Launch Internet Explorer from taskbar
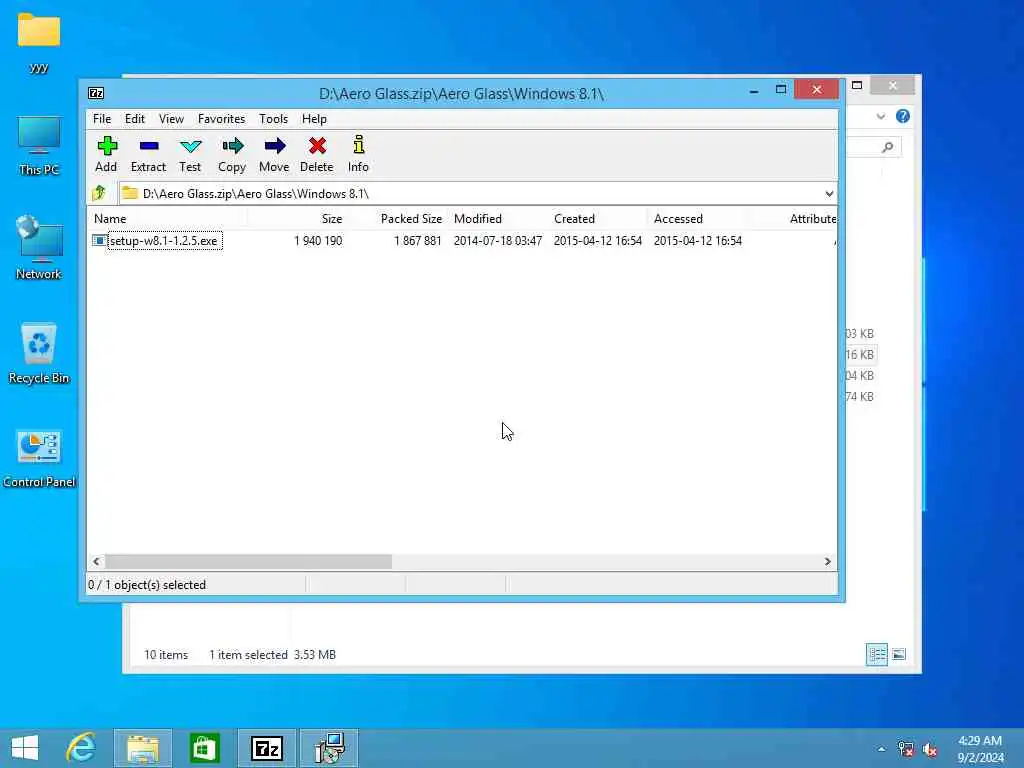Image resolution: width=1024 pixels, height=768 pixels. [x=81, y=748]
